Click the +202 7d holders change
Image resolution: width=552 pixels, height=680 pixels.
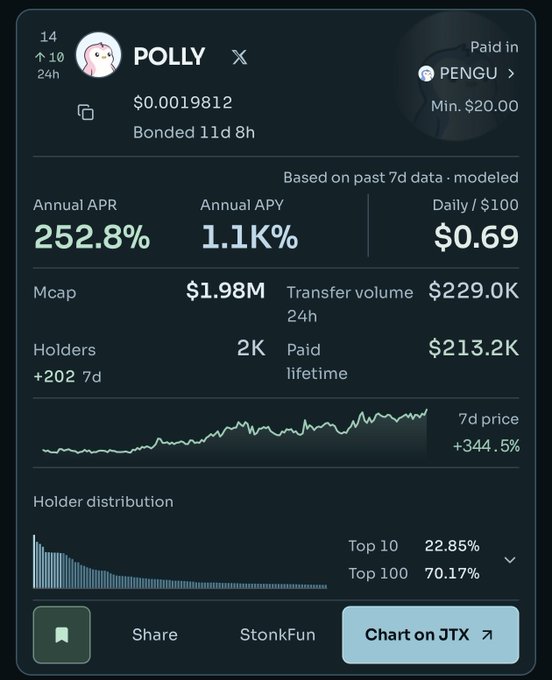click(67, 376)
